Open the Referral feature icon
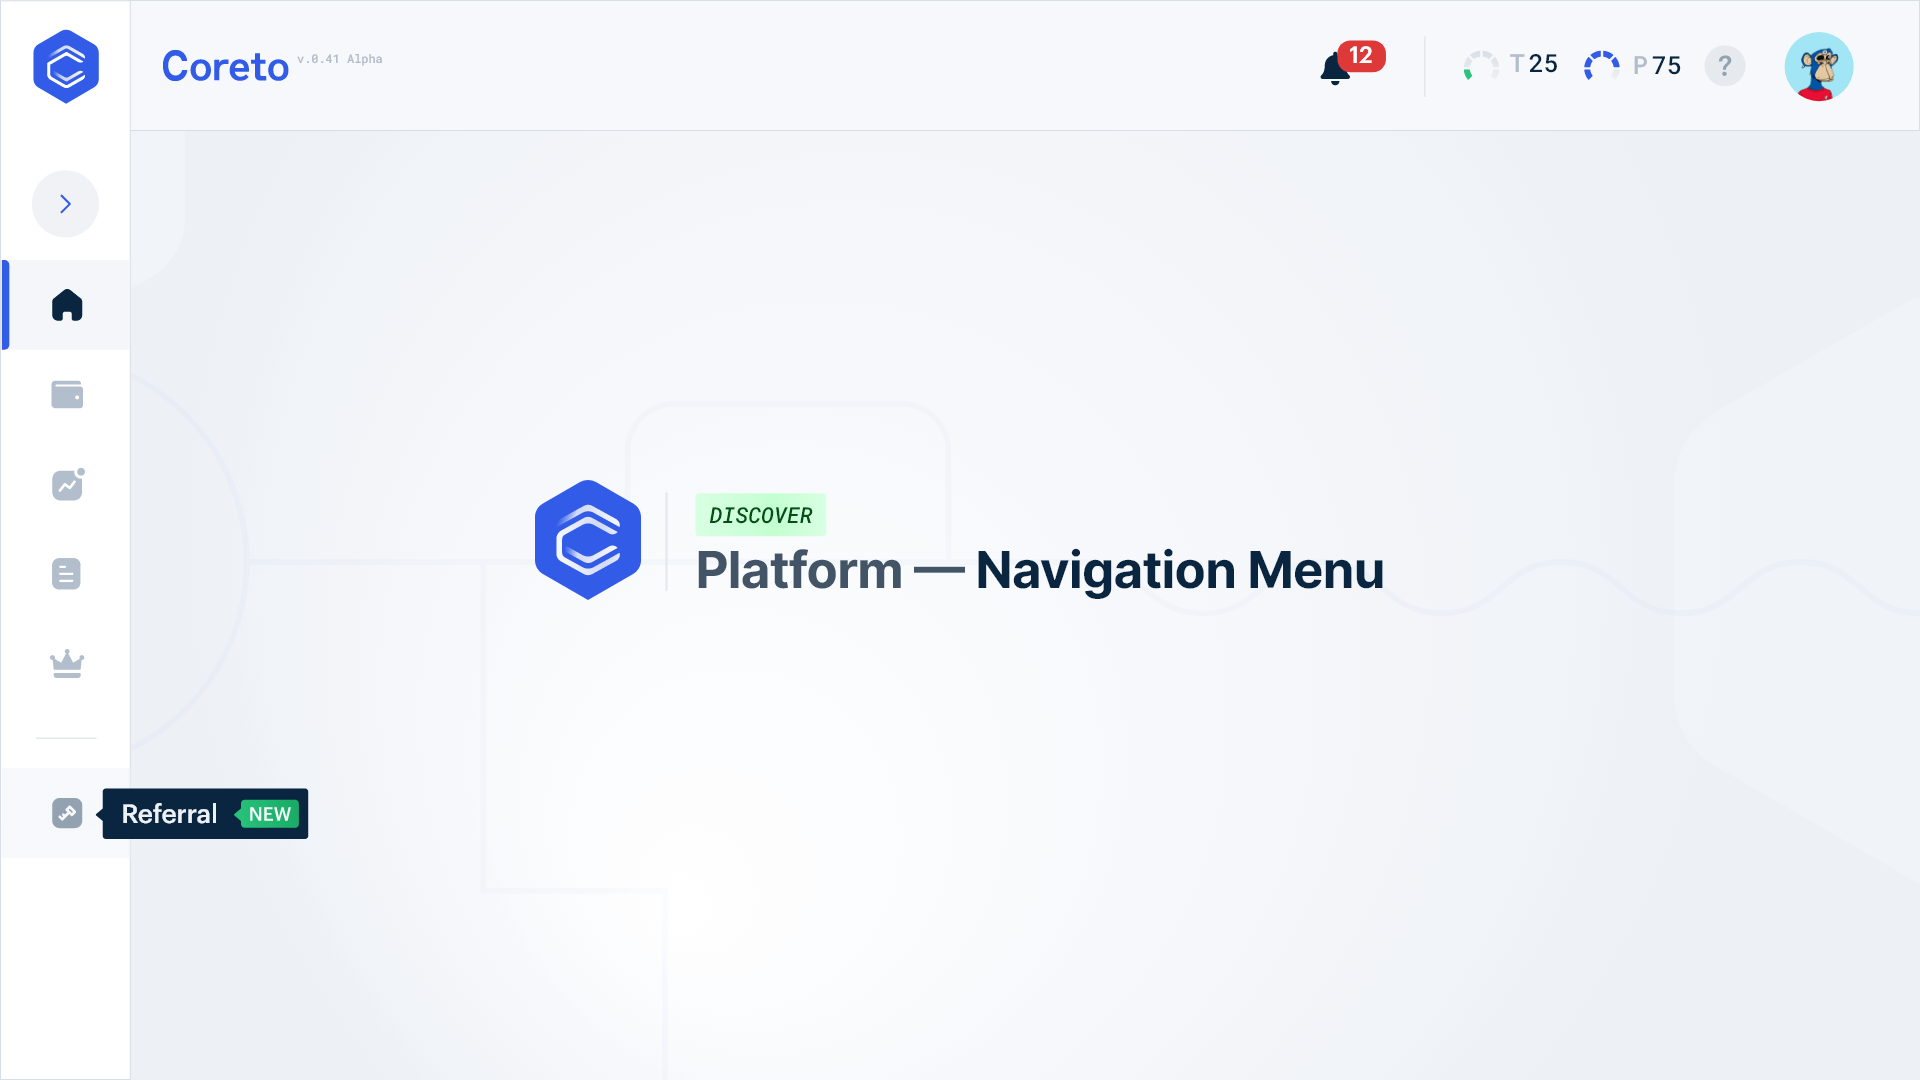 click(x=66, y=812)
